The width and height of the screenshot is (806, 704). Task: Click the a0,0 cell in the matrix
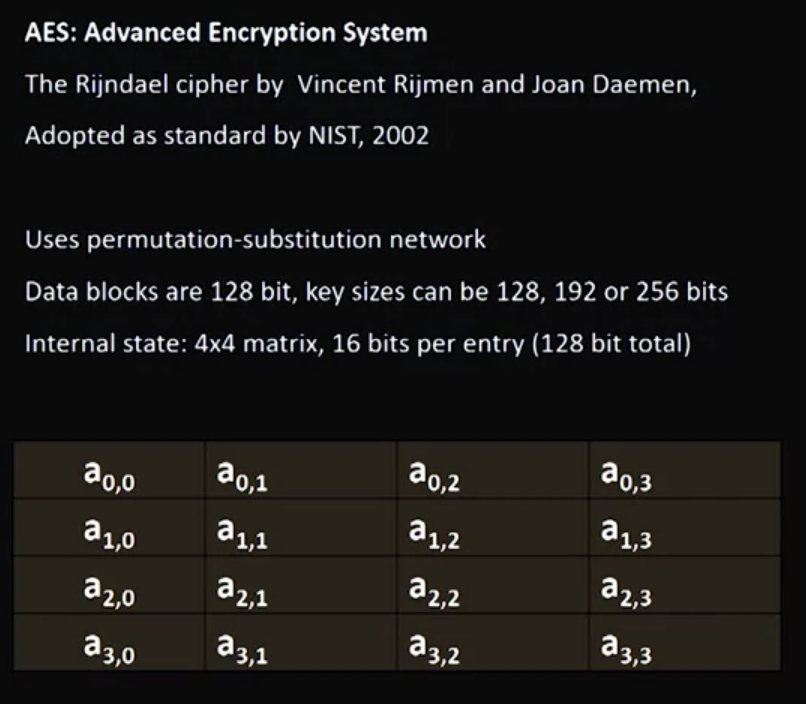pos(109,474)
